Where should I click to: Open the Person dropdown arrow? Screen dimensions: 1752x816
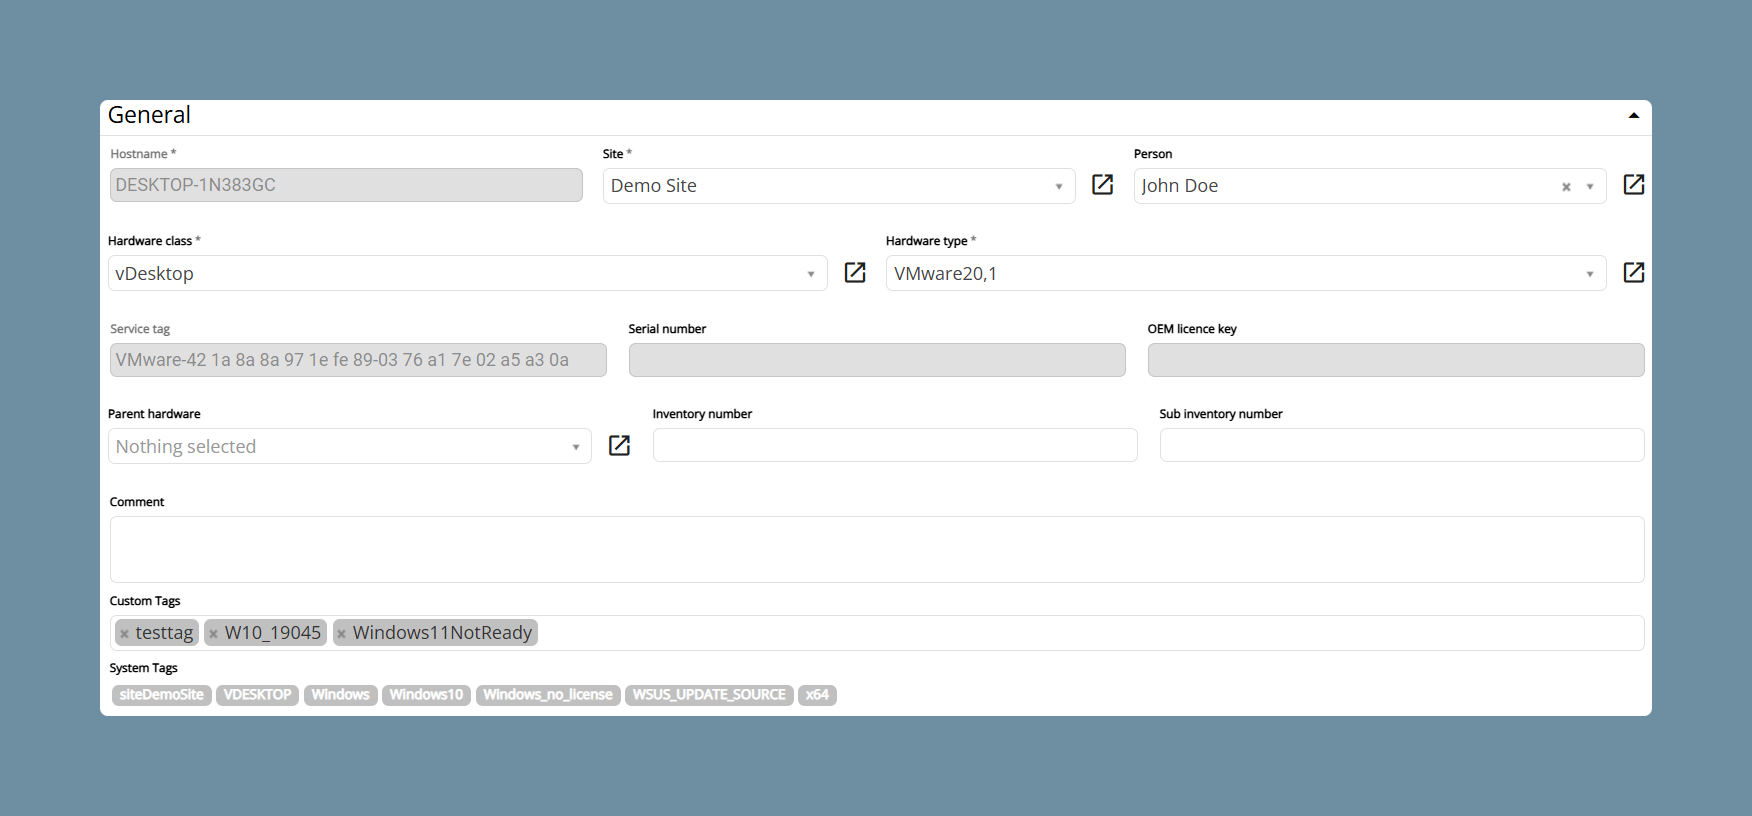(1589, 187)
